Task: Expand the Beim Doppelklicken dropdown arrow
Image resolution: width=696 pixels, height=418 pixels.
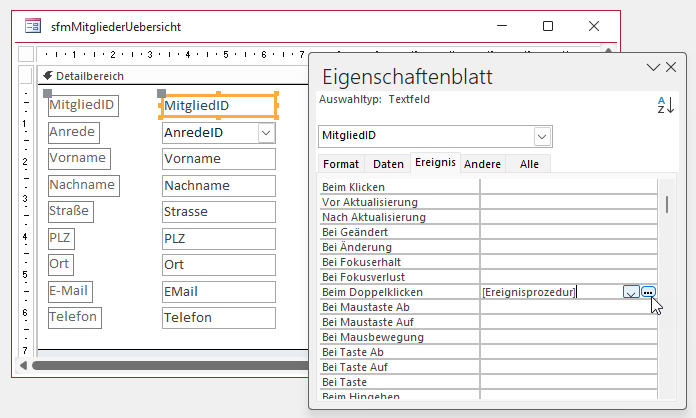Action: [x=631, y=292]
